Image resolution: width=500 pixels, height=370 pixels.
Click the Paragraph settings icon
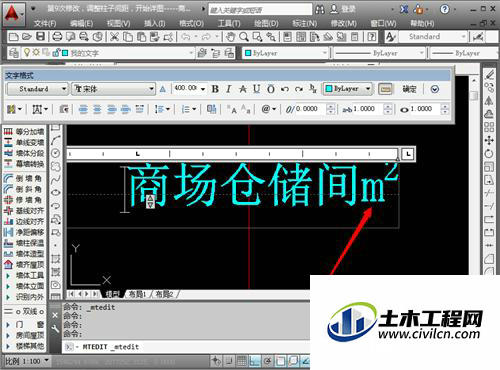pyautogui.click(x=64, y=109)
